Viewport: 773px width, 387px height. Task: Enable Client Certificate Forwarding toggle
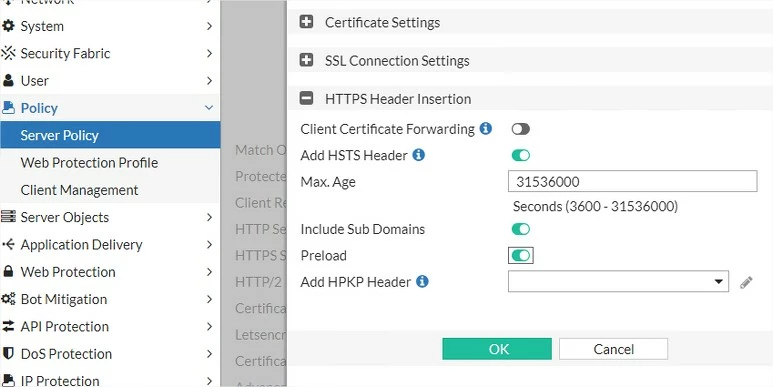click(x=521, y=129)
